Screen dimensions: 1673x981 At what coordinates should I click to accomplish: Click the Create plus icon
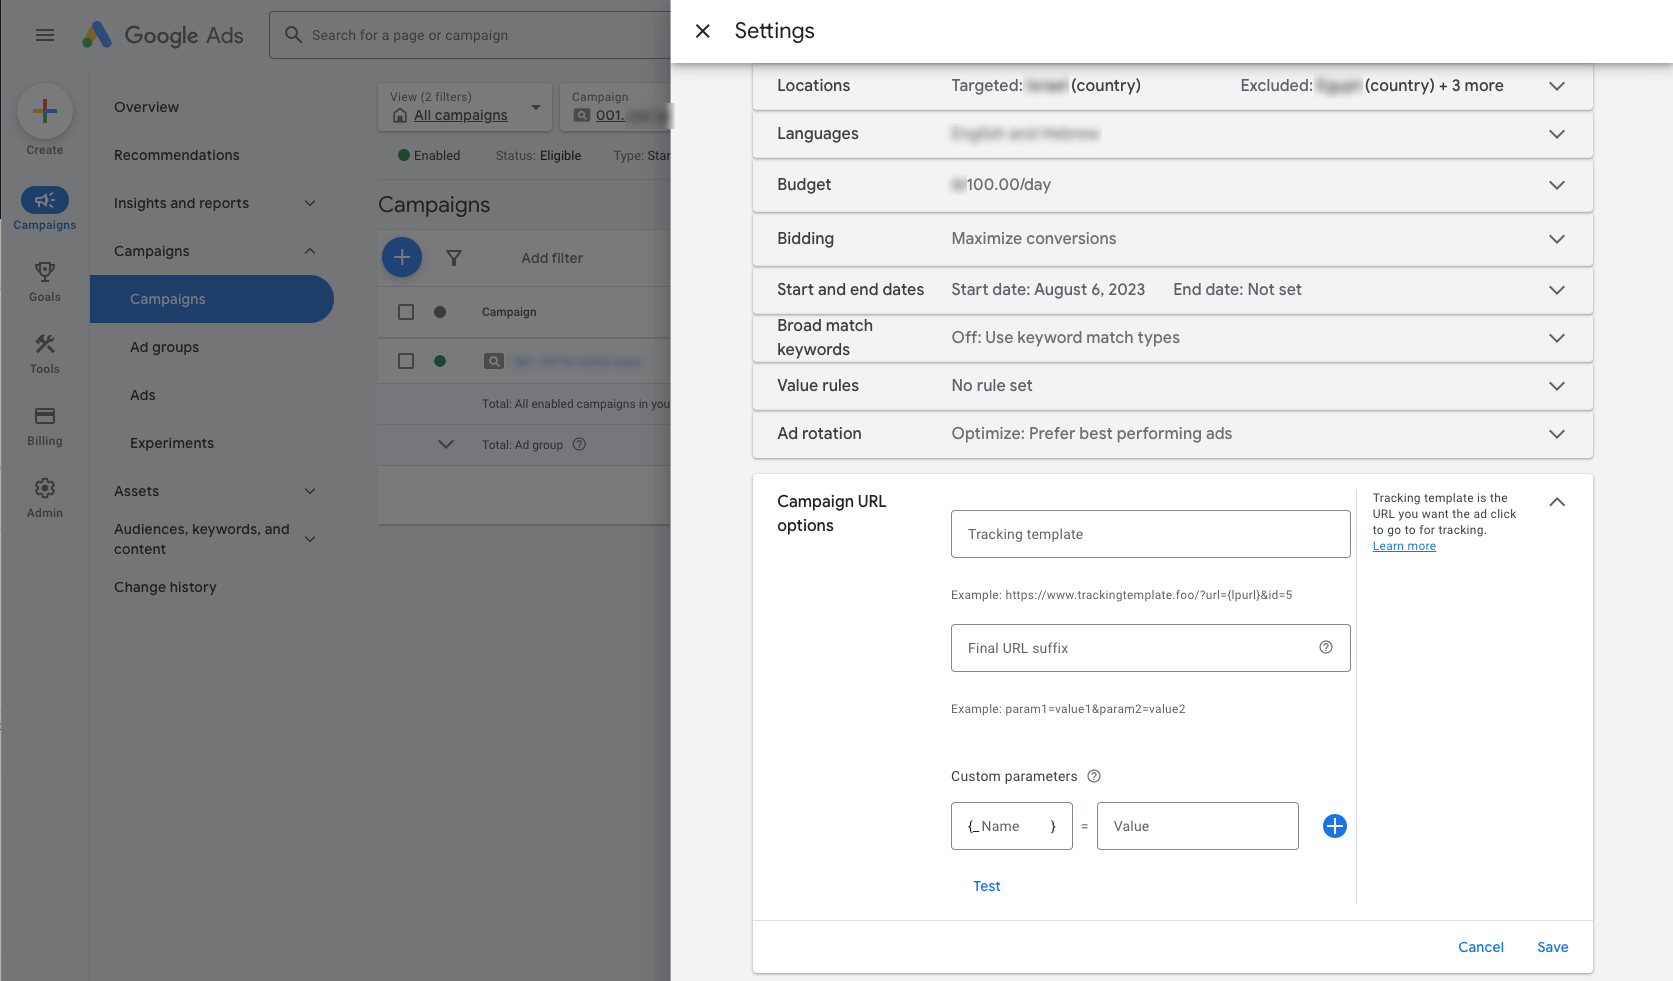(45, 112)
